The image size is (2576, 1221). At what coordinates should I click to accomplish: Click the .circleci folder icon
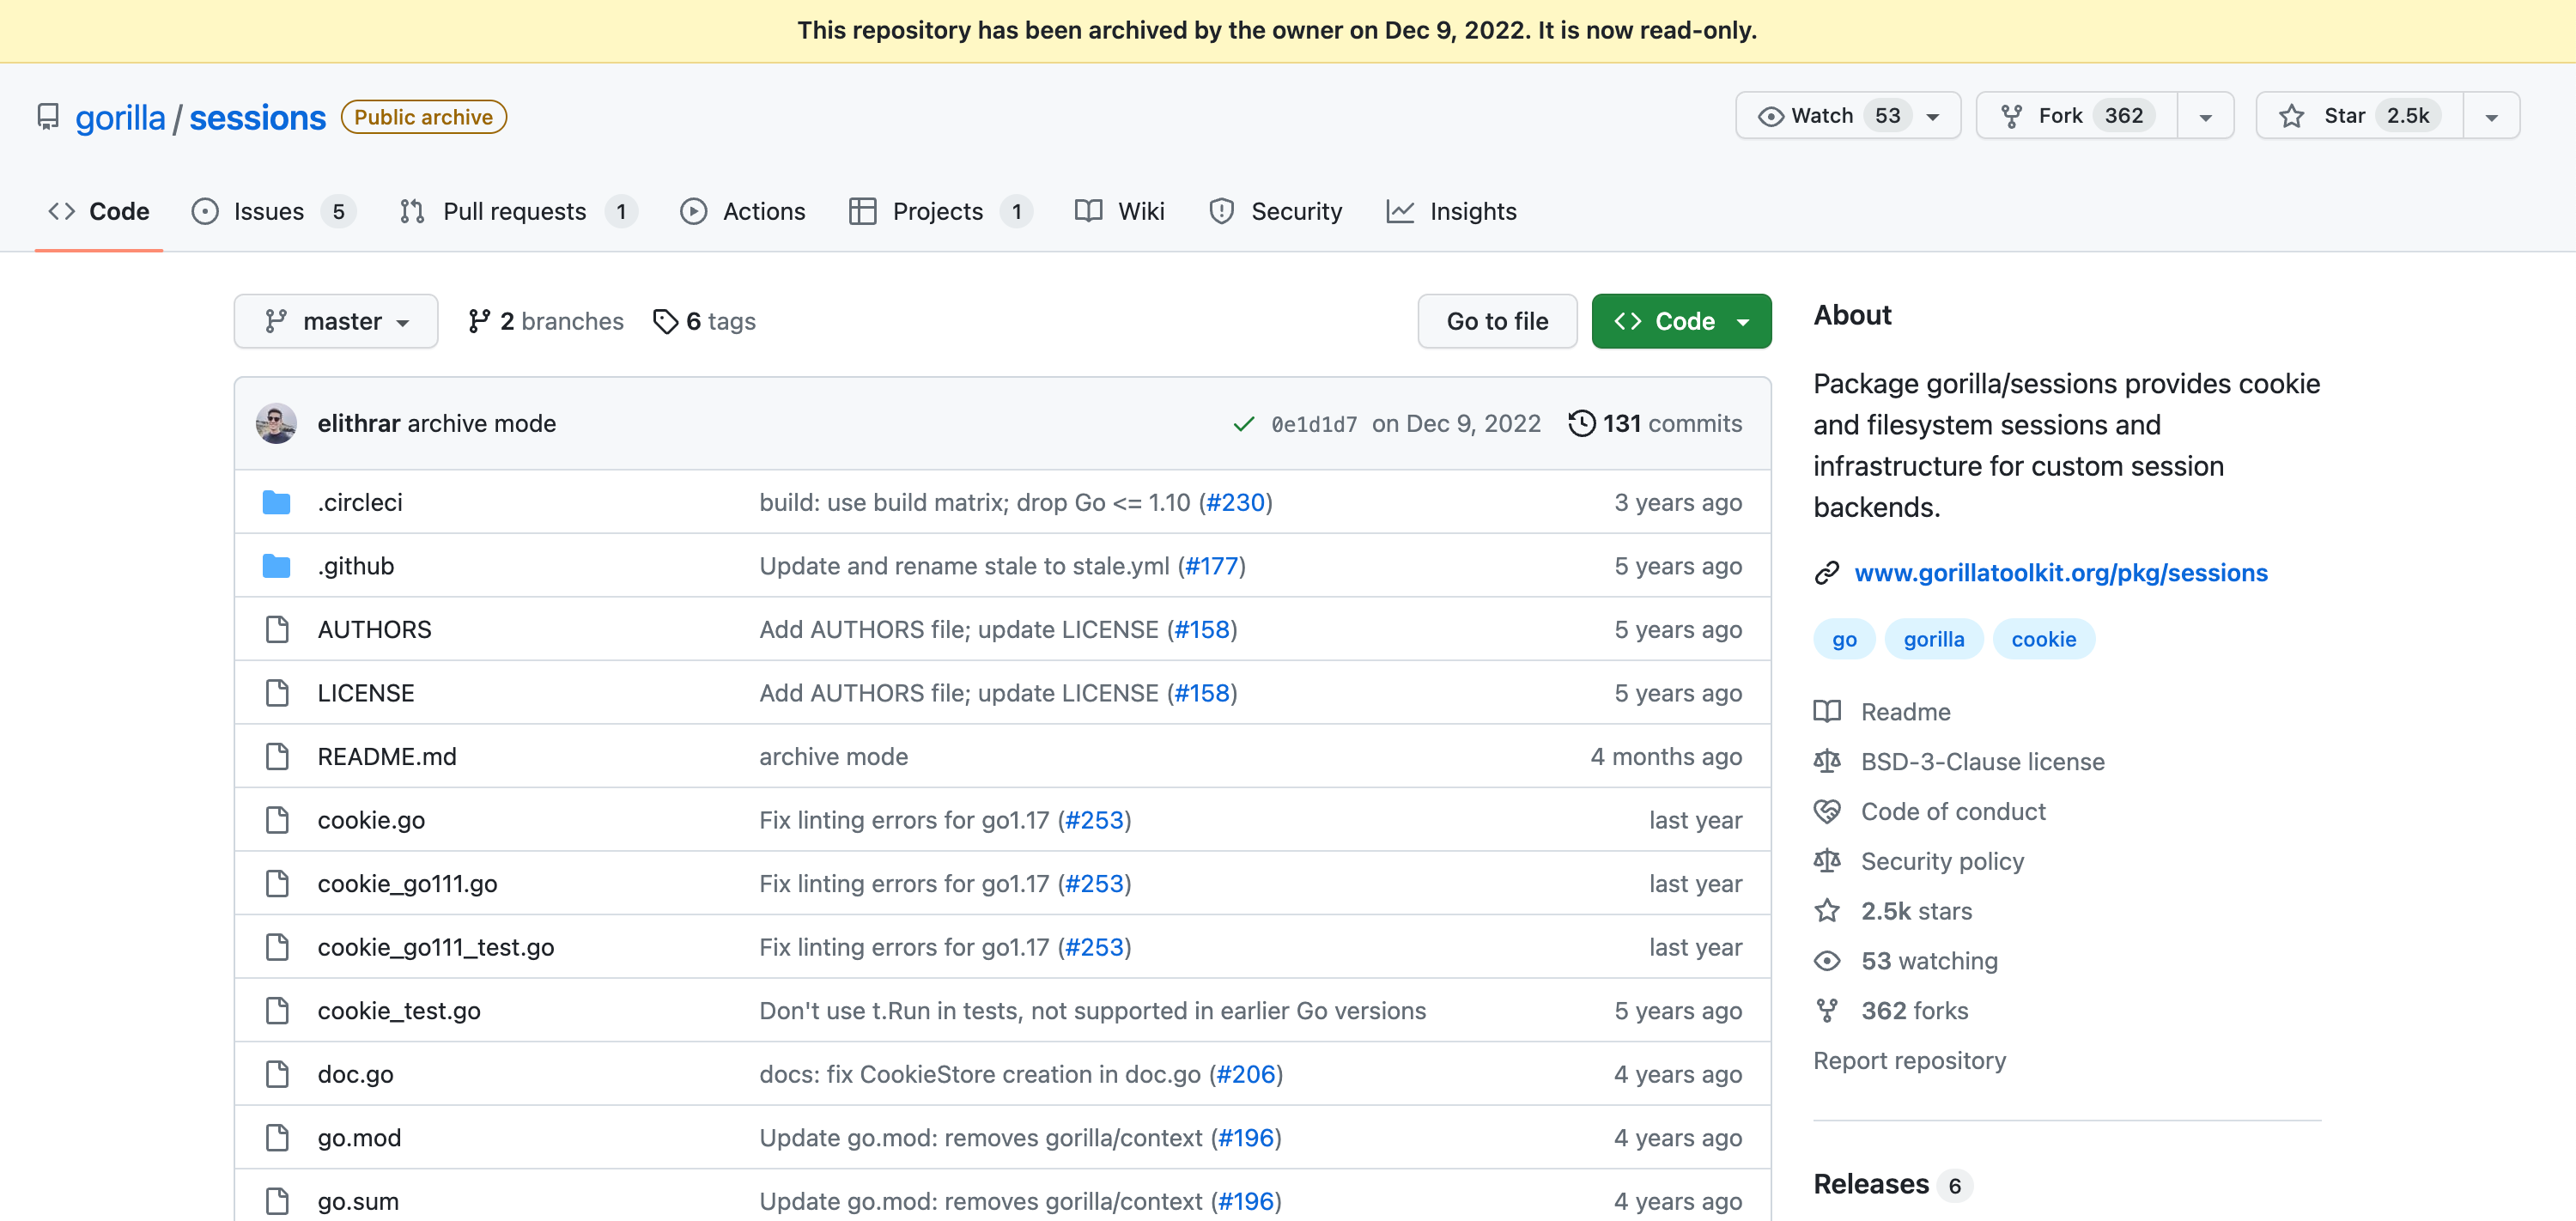pyautogui.click(x=276, y=502)
